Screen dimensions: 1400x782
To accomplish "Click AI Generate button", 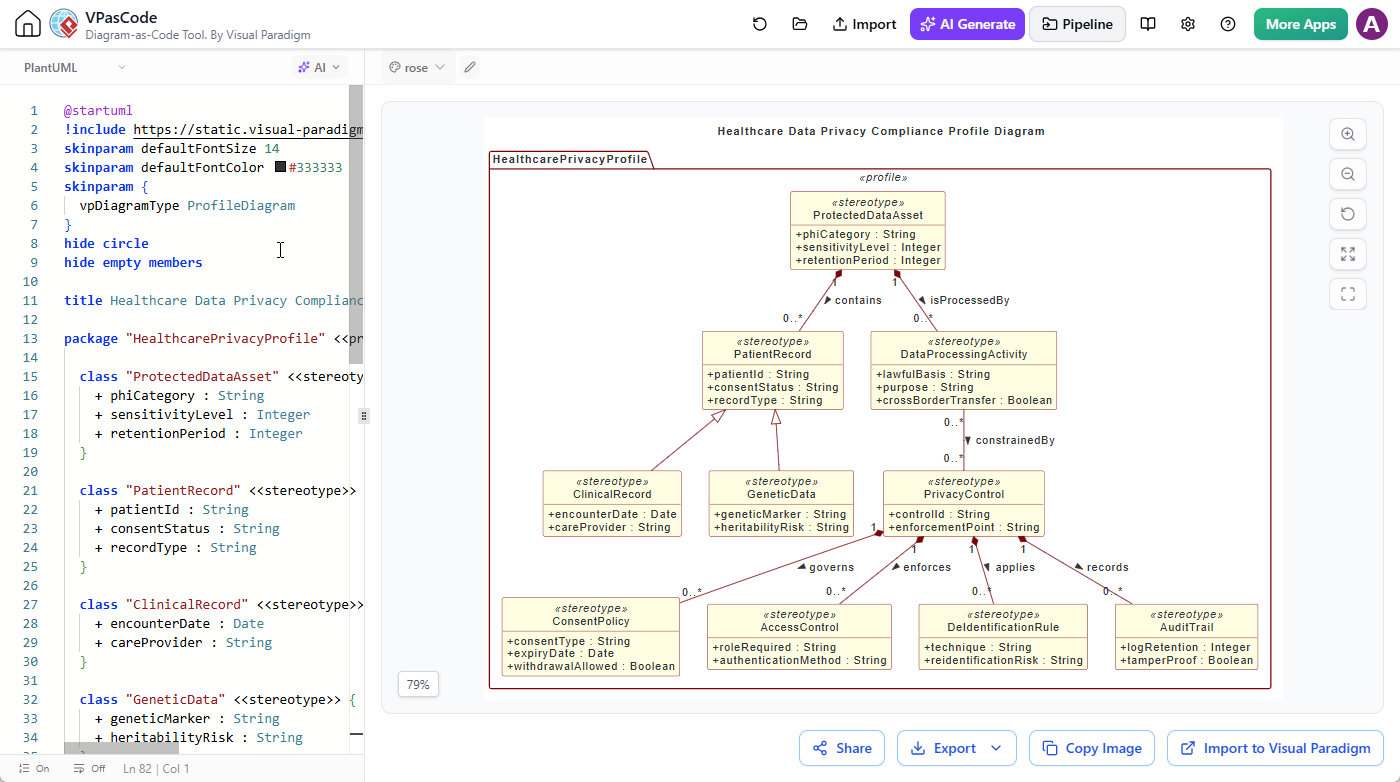I will [967, 24].
